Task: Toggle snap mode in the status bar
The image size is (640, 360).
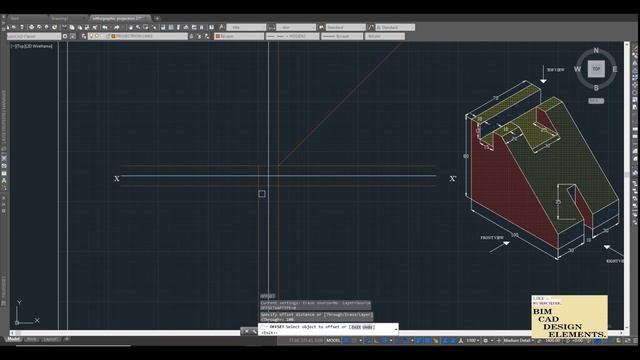Action: (x=353, y=340)
